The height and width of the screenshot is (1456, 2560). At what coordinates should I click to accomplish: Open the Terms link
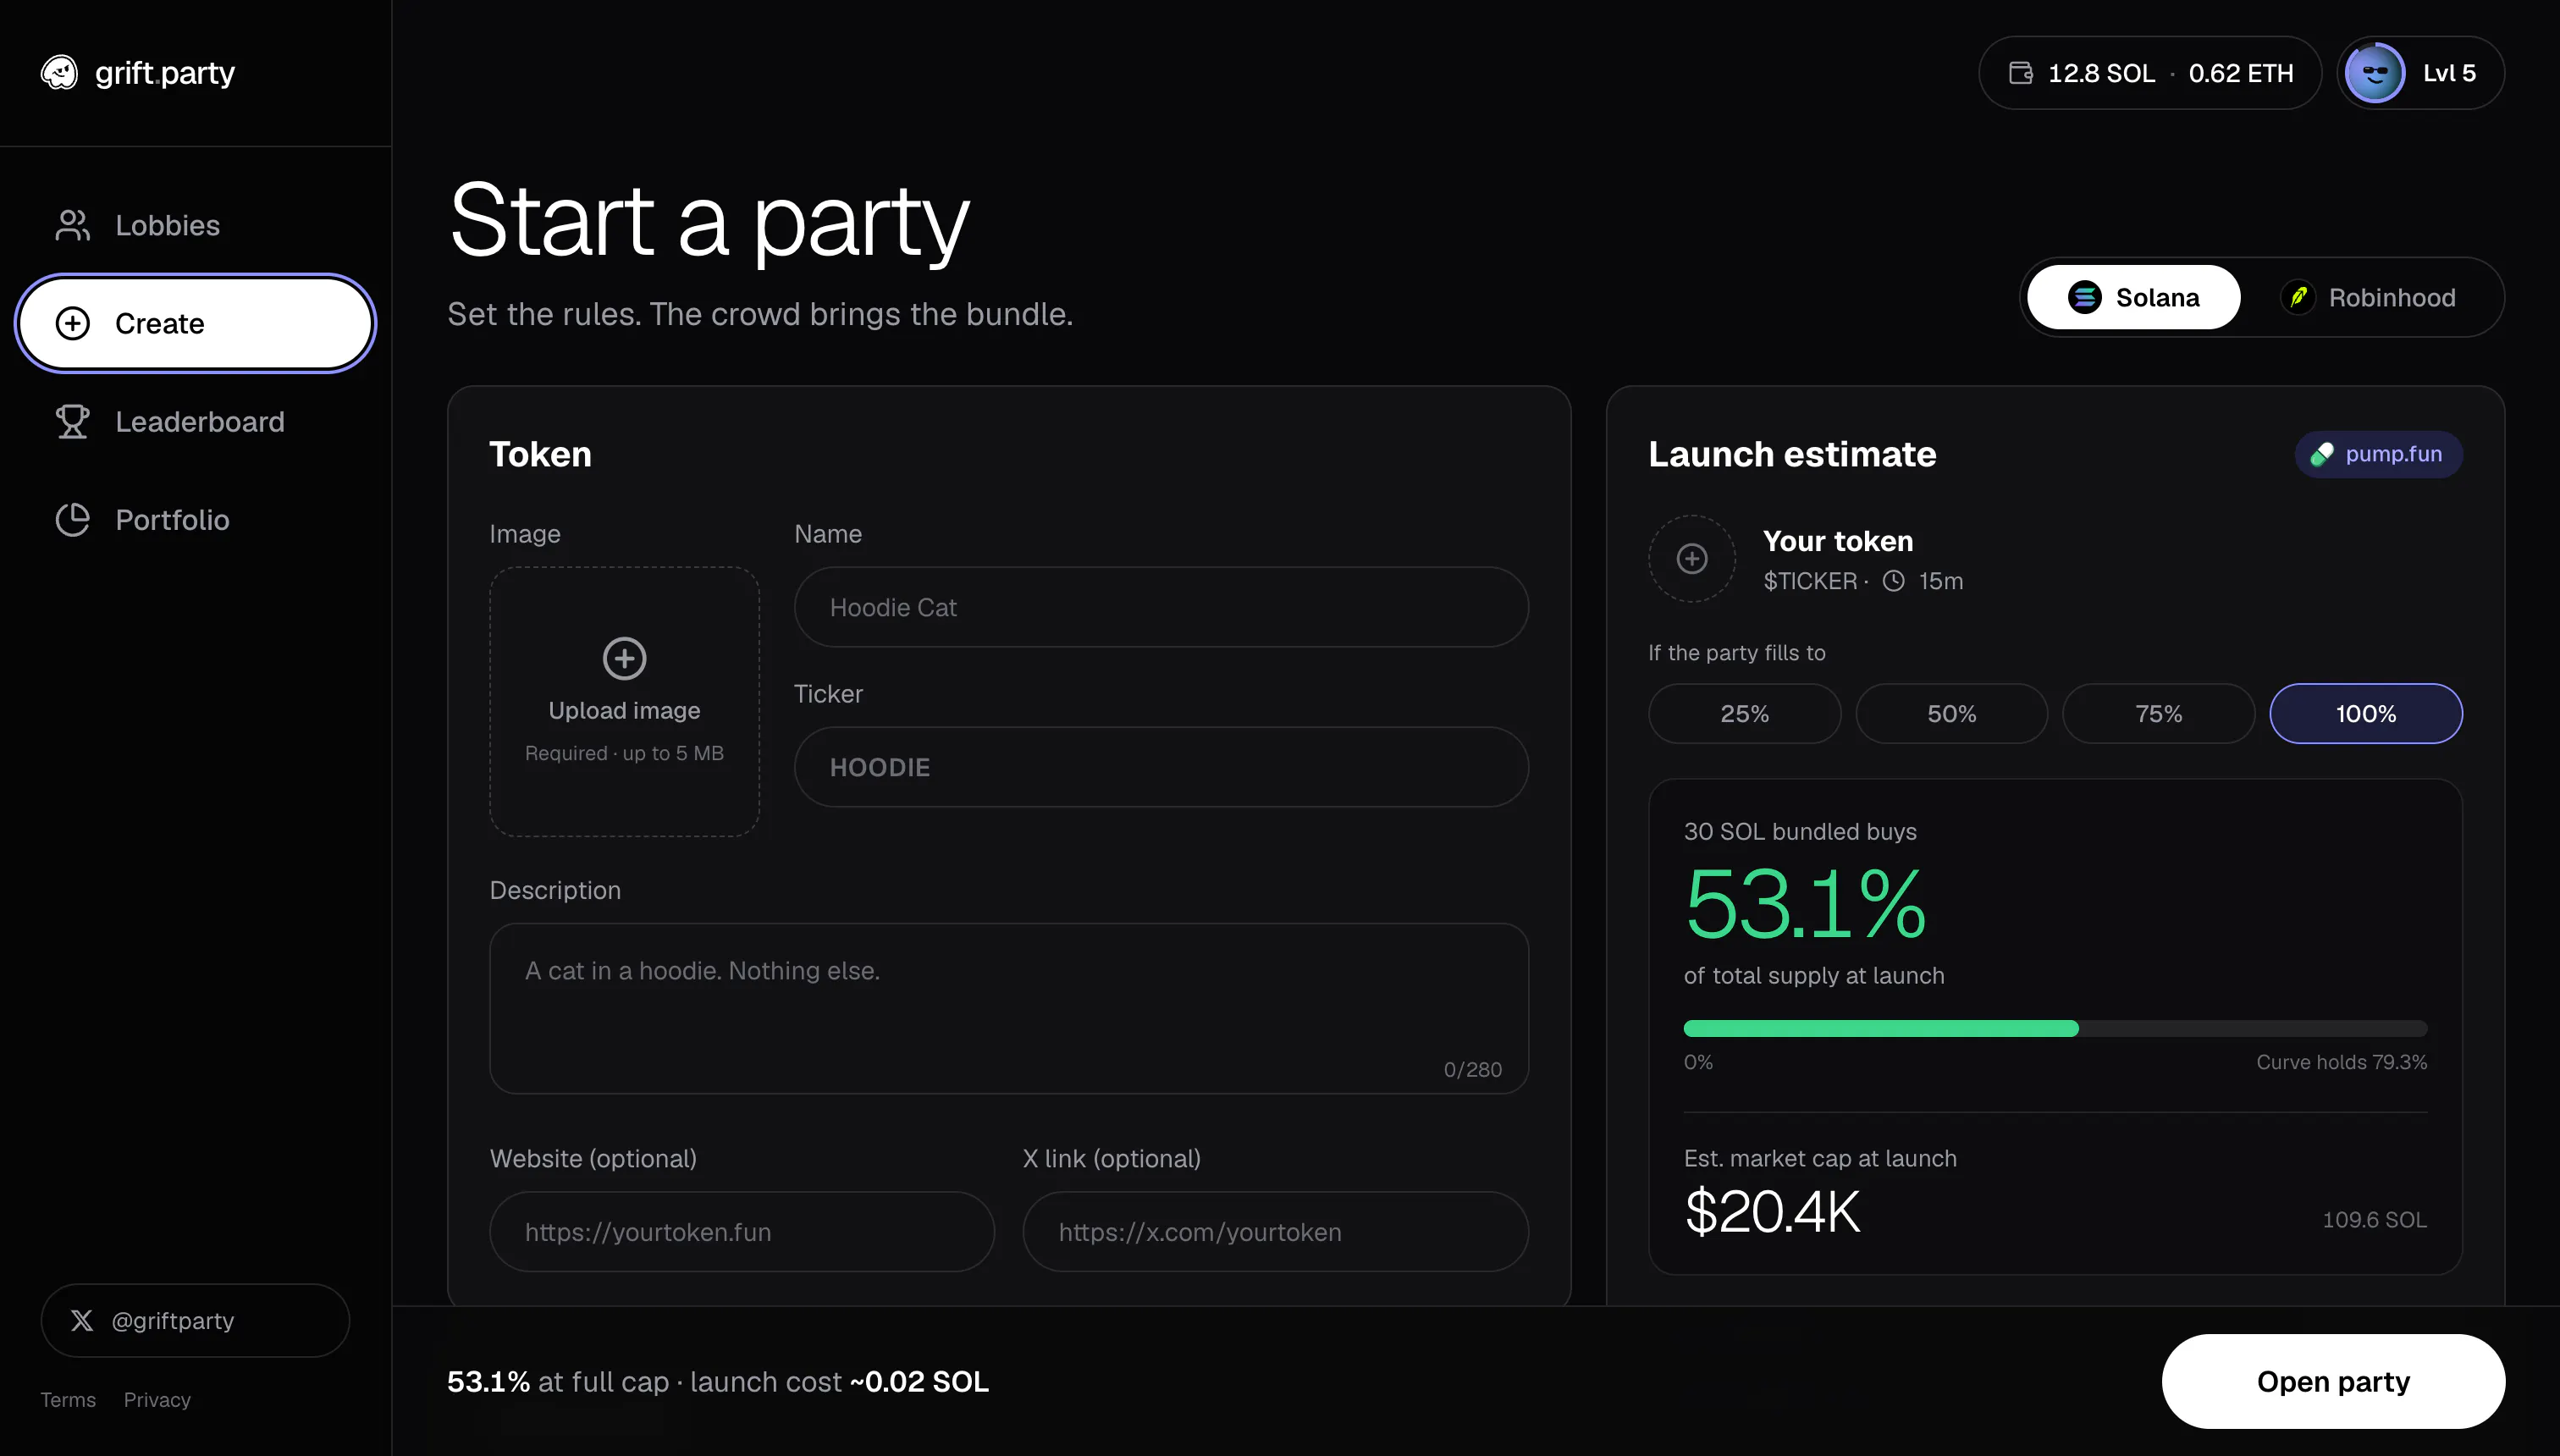[x=68, y=1400]
